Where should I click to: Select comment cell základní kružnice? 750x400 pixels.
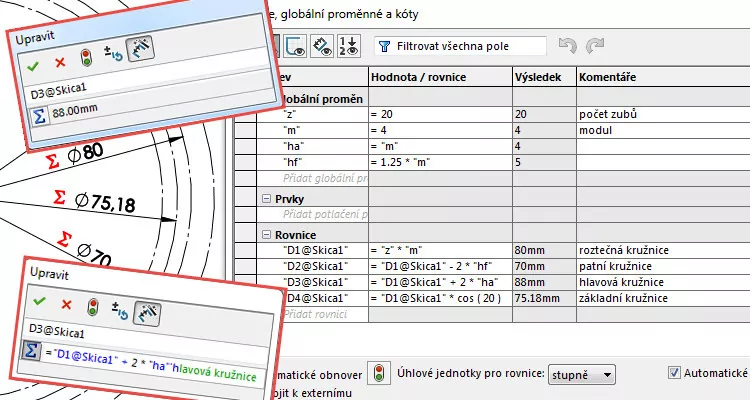pos(663,298)
